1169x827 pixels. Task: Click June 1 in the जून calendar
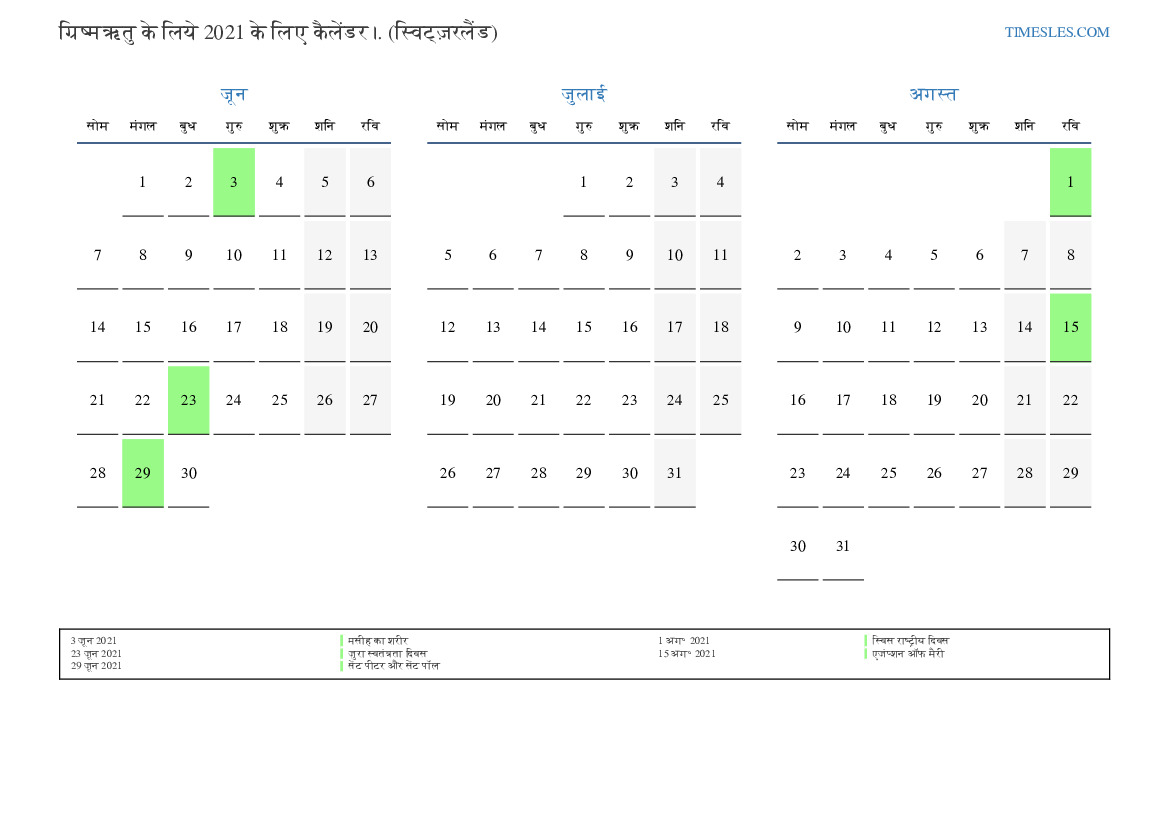143,182
